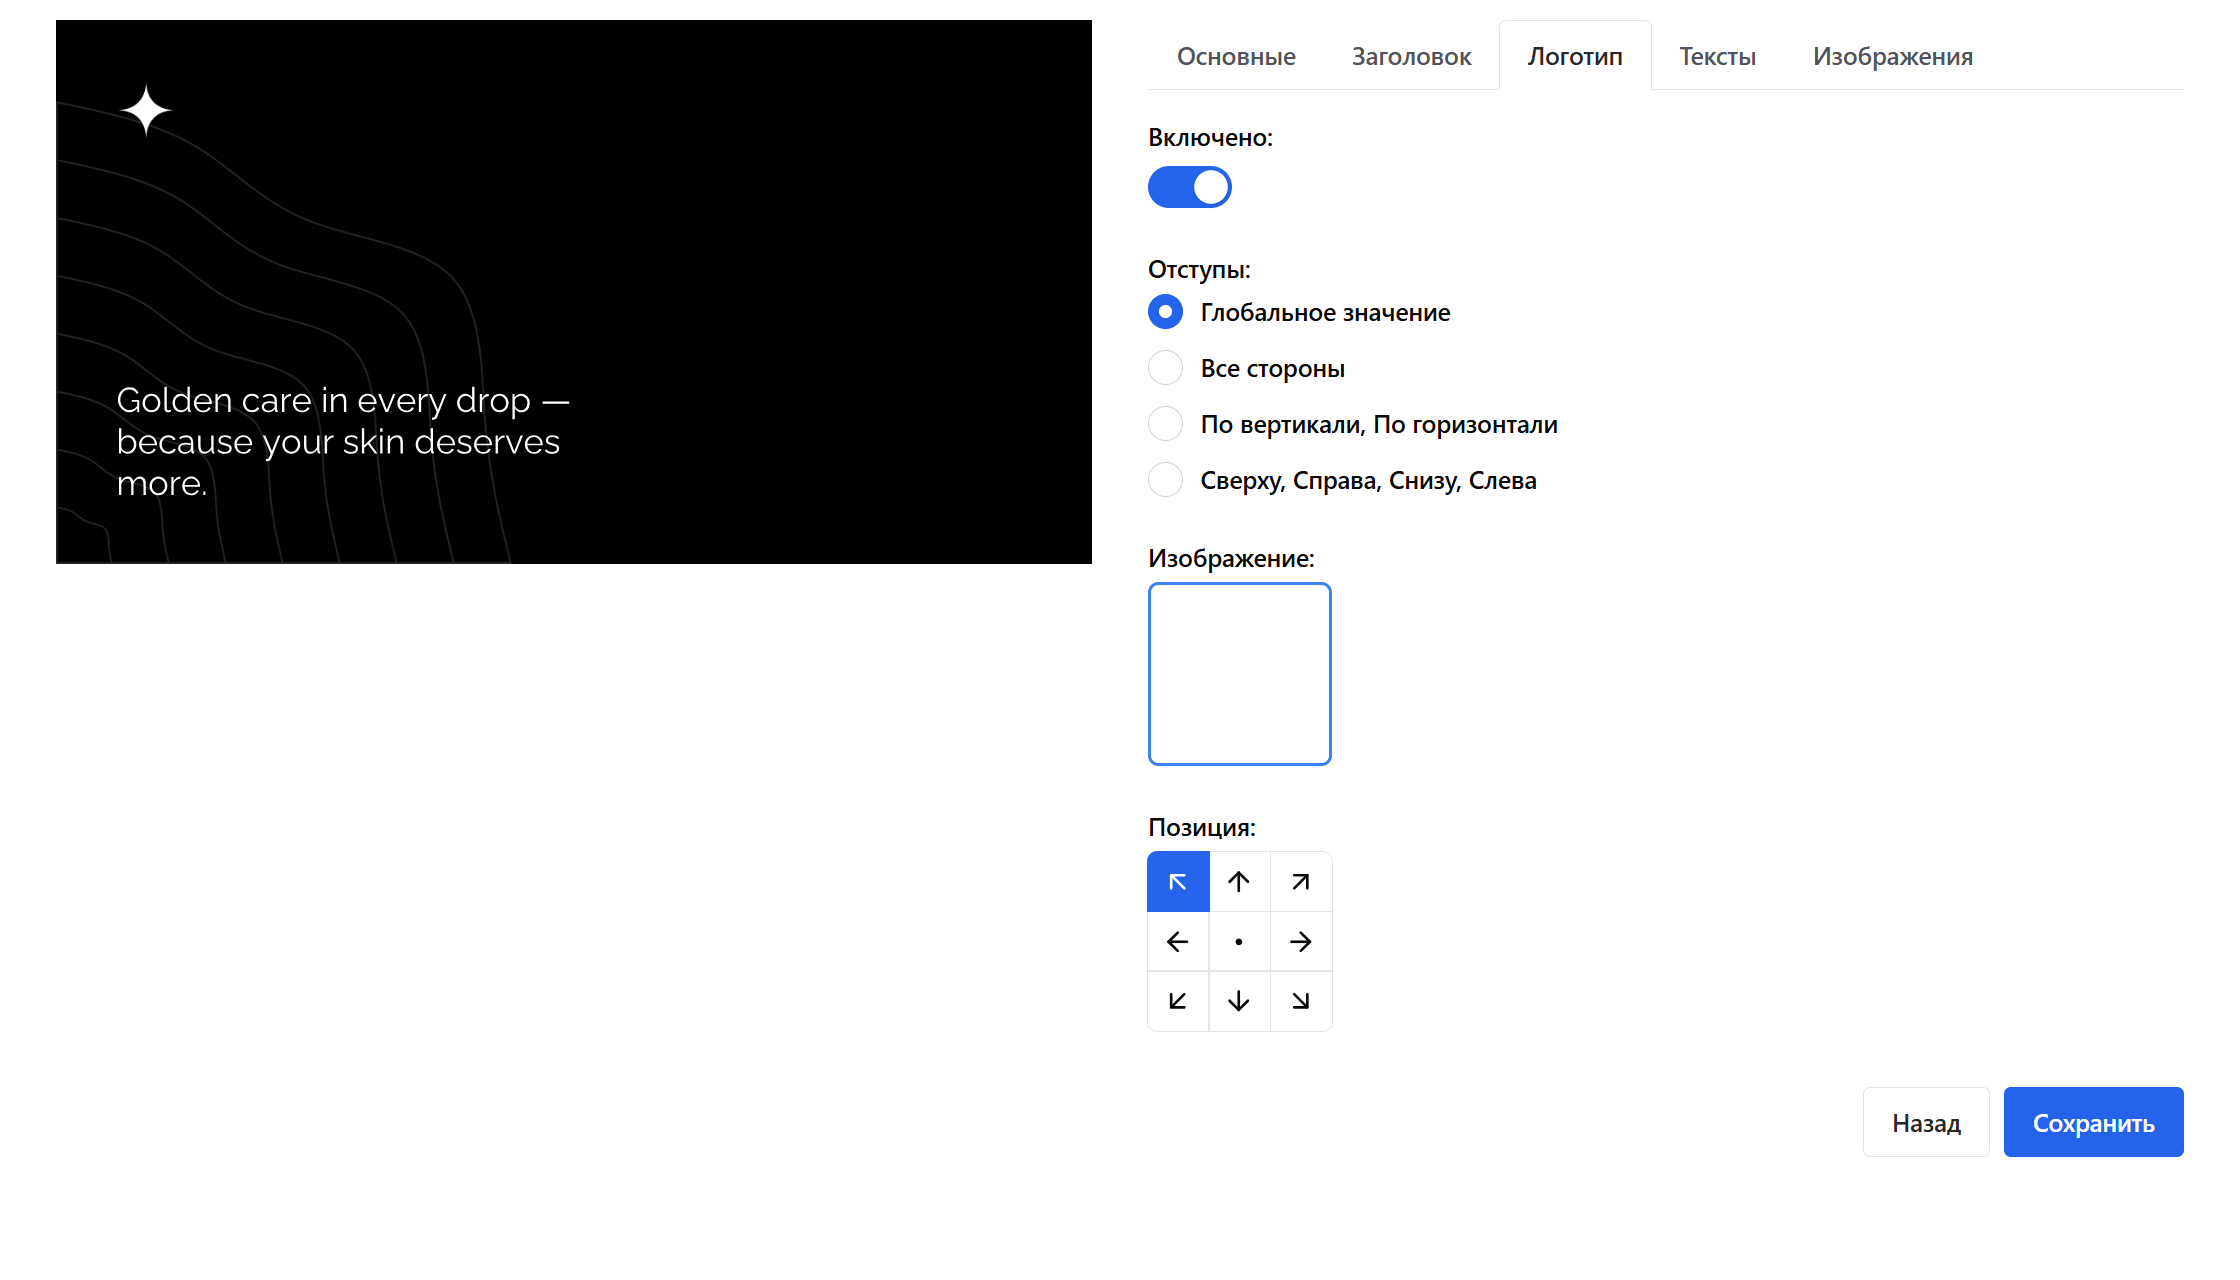This screenshot has height=1280, width=2240.
Task: Disable the Включено logo toggle
Action: point(1189,187)
